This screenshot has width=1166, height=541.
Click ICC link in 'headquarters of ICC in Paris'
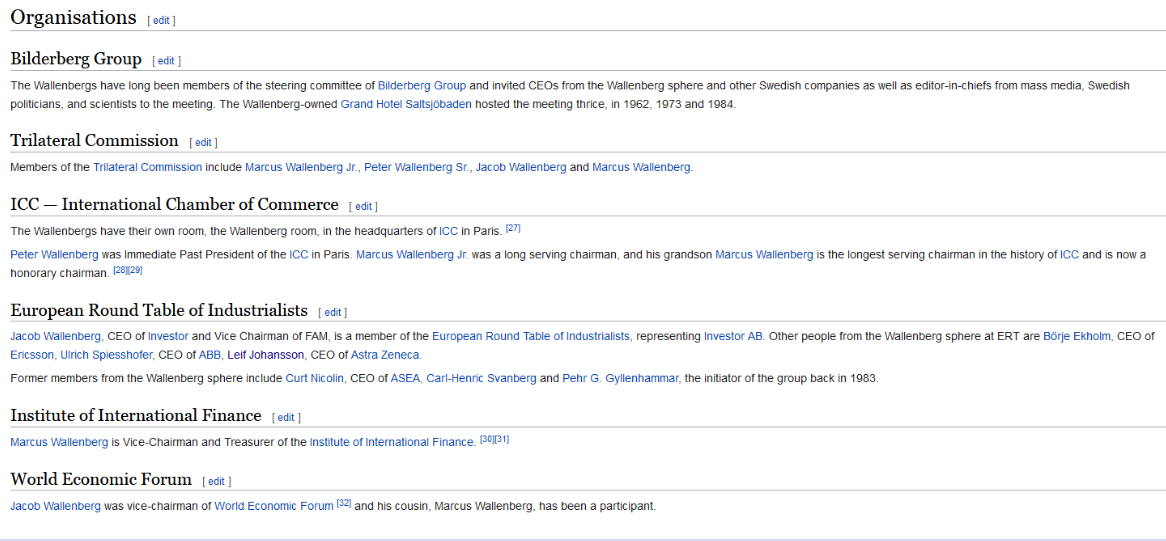[x=448, y=231]
